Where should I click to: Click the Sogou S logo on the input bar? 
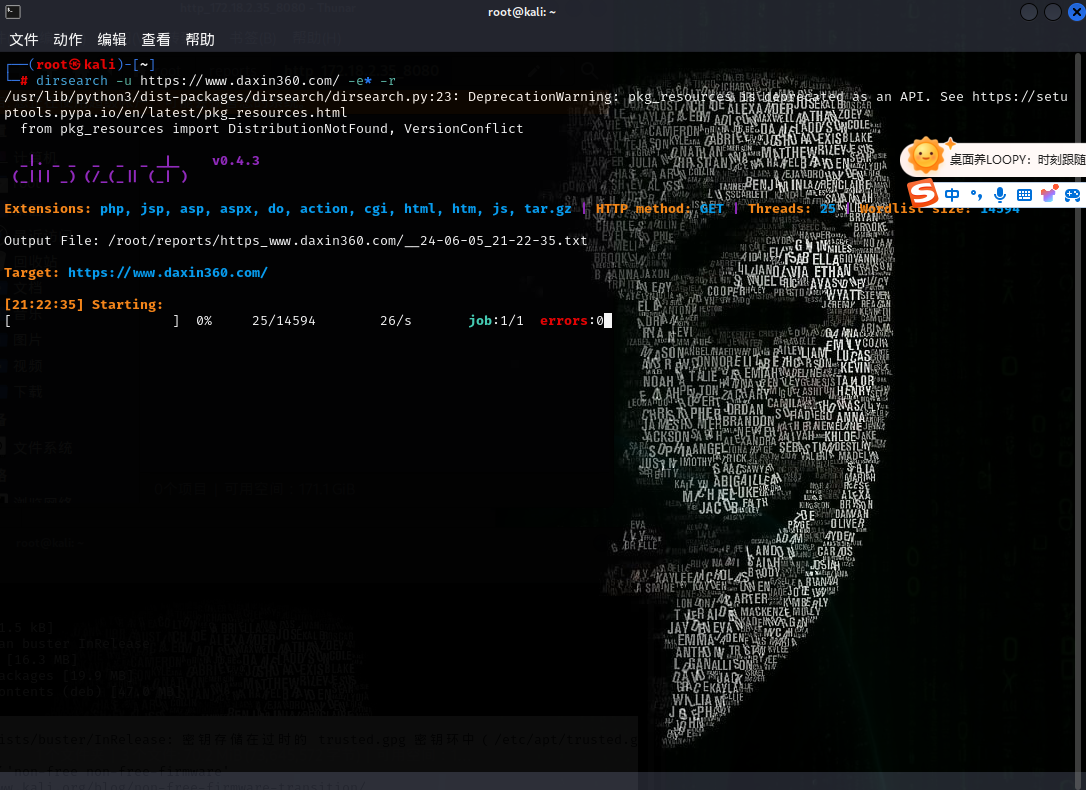coord(923,194)
